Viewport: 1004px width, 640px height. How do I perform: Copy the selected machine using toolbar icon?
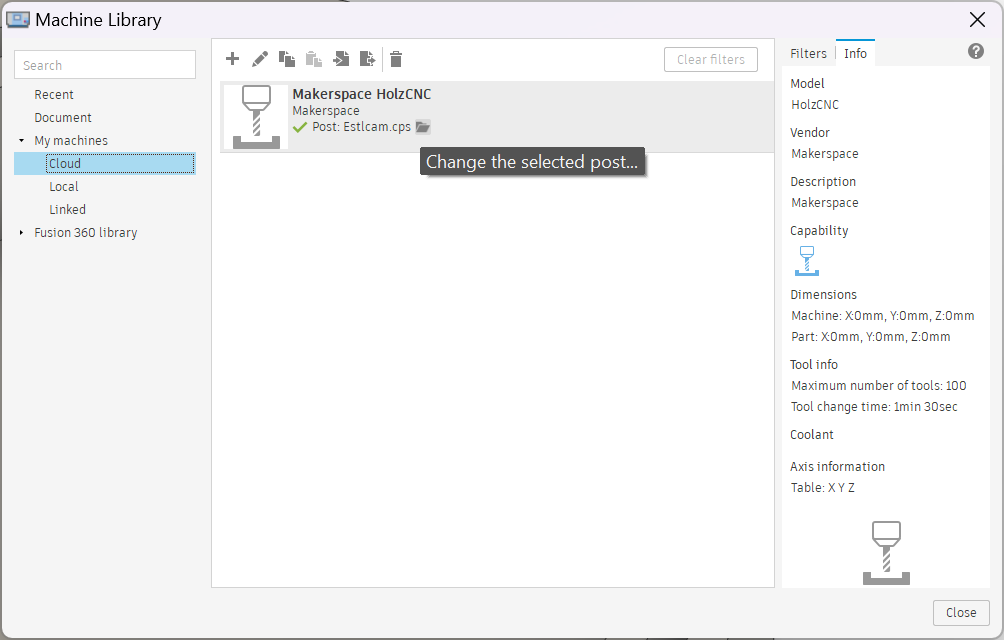287,59
